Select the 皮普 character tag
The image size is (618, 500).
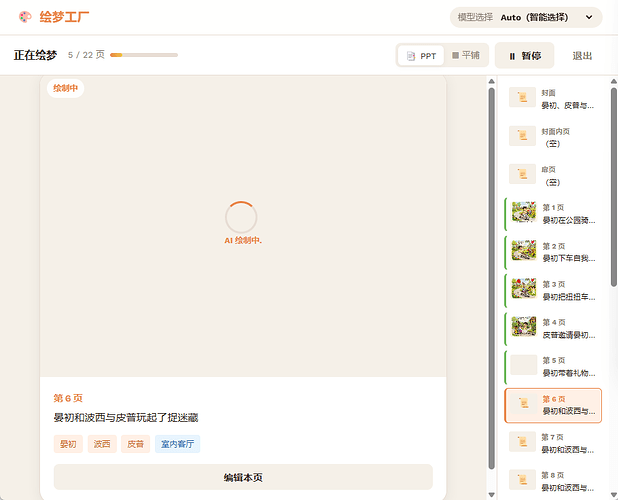[x=136, y=444]
